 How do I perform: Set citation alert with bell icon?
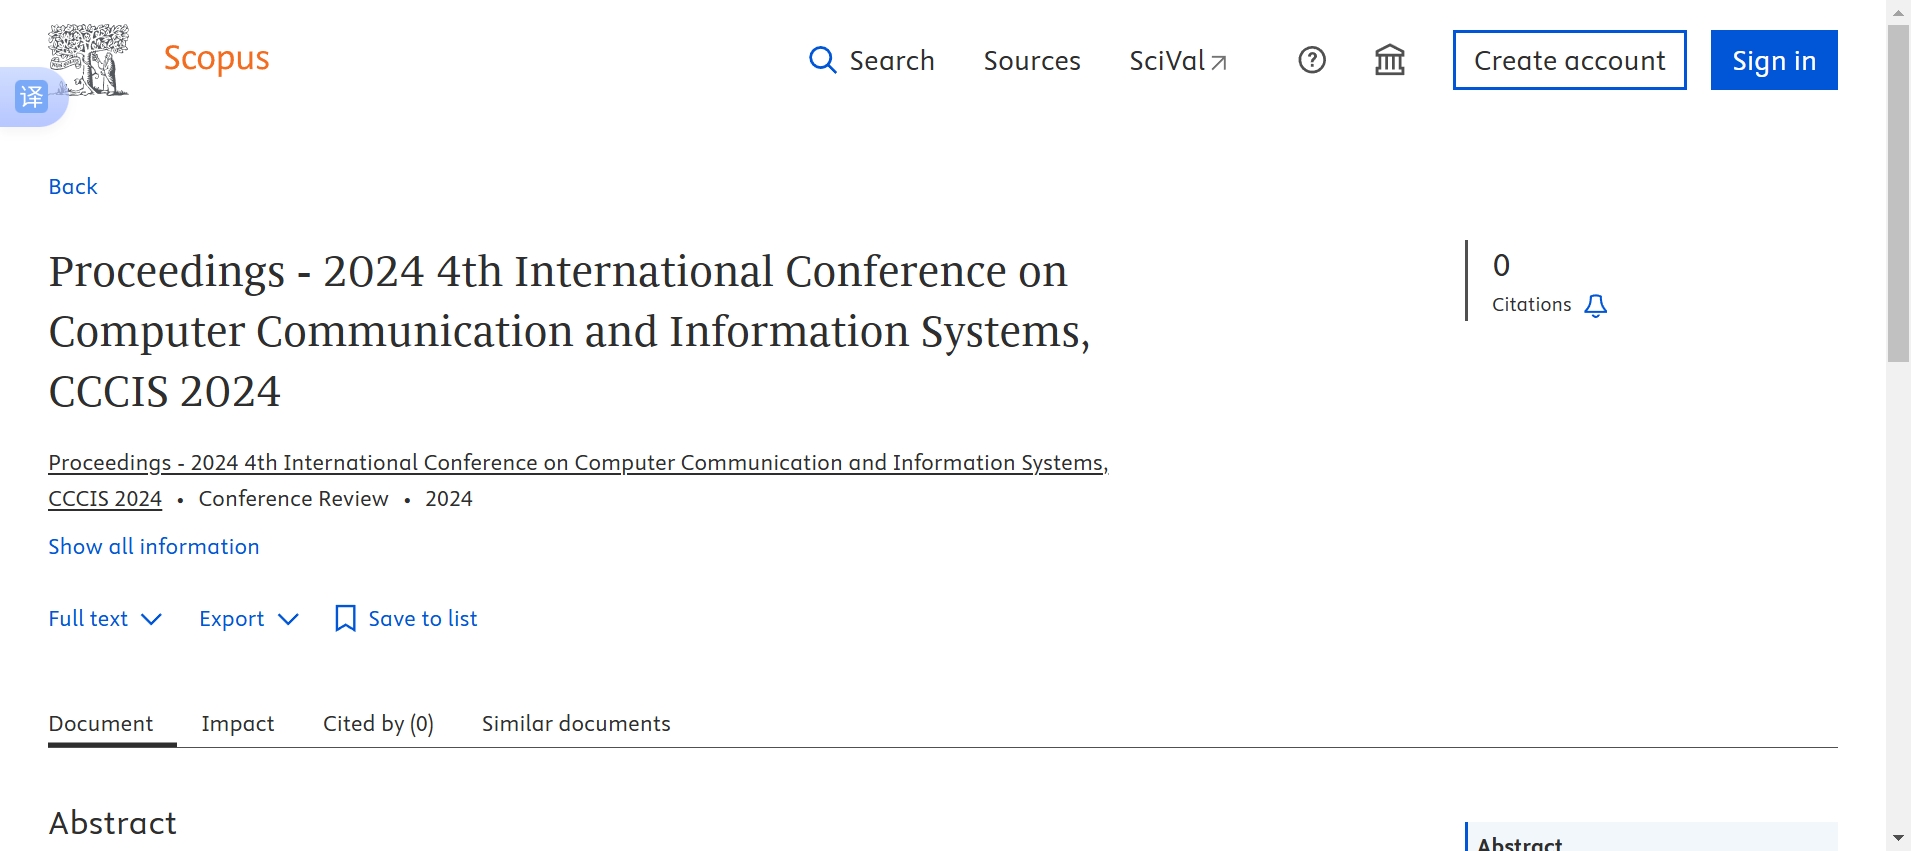[x=1596, y=305]
